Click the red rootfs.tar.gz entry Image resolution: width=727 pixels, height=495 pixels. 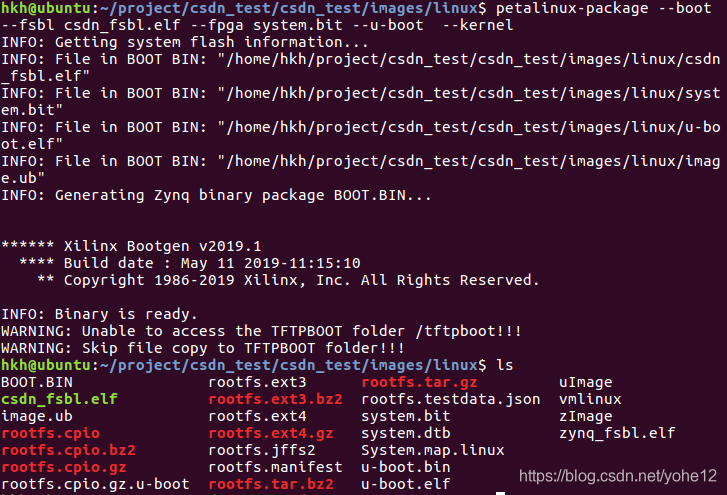pos(419,382)
